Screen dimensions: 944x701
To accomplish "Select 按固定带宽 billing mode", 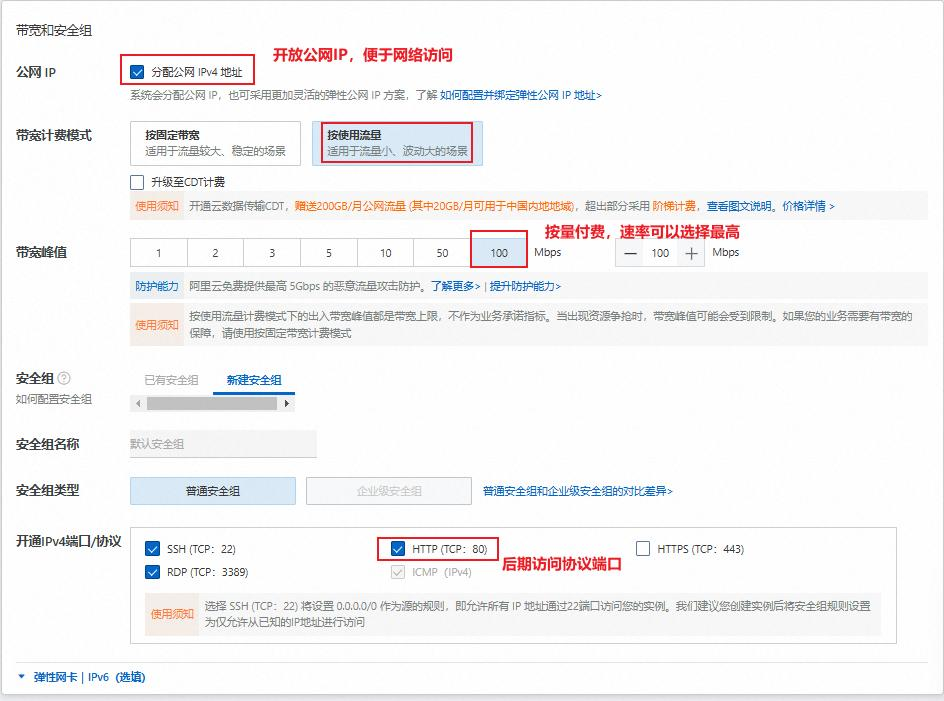I will [216, 143].
